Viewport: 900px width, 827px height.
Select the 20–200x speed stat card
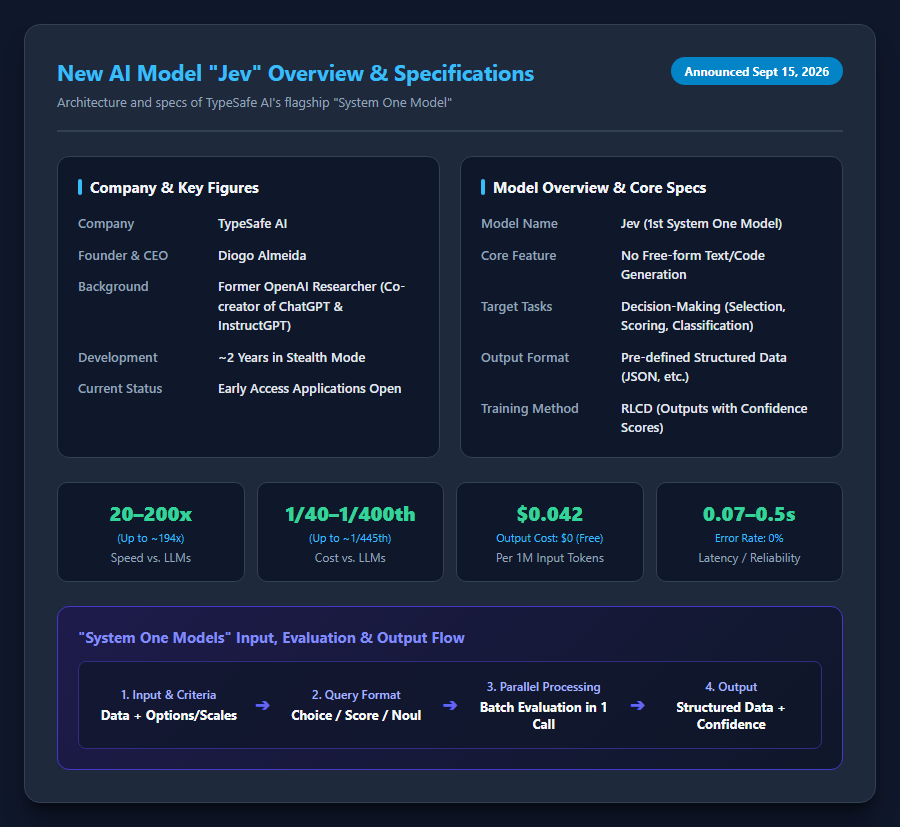(151, 532)
